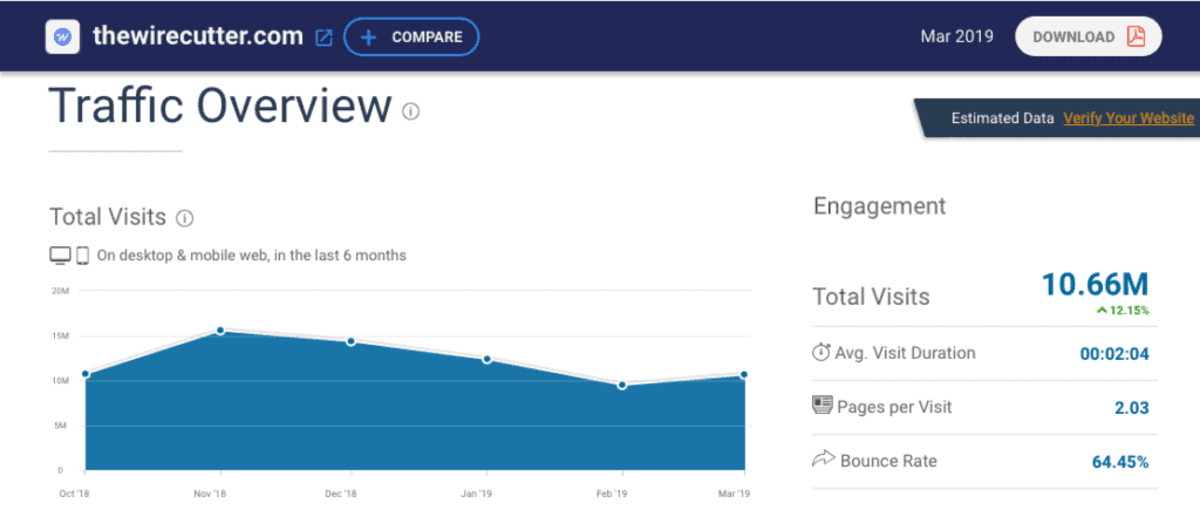Click the desktop device icon
The width and height of the screenshot is (1200, 510).
tap(60, 255)
